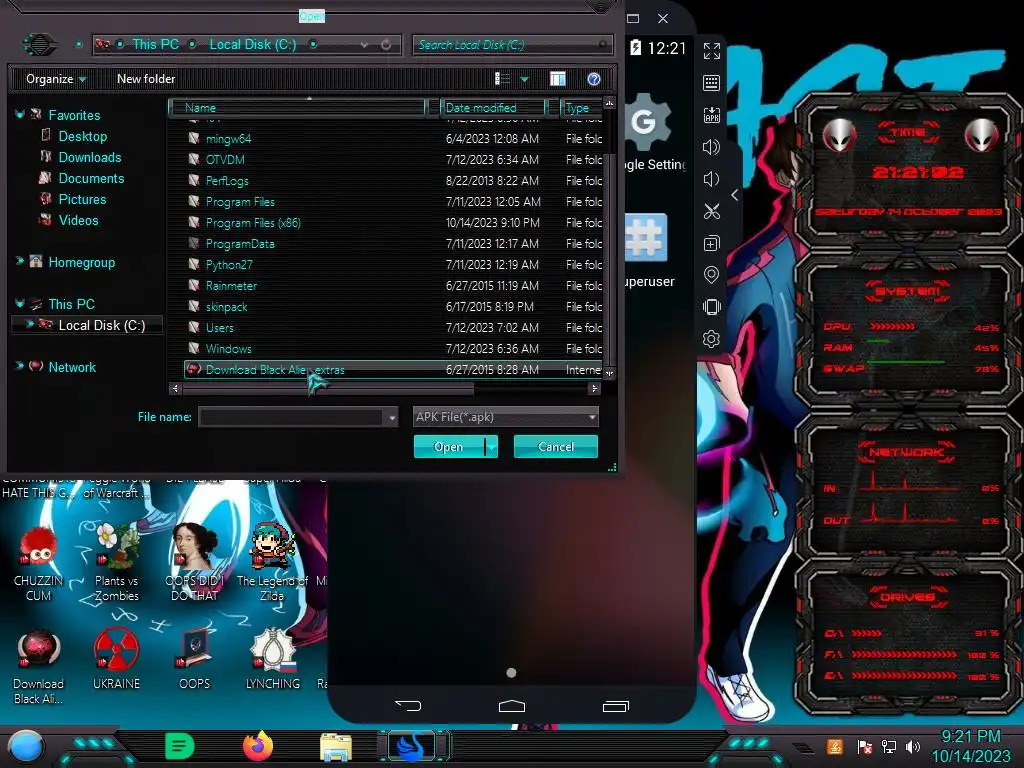Expand address bar path history dropdown
This screenshot has height=768, width=1024.
(364, 45)
